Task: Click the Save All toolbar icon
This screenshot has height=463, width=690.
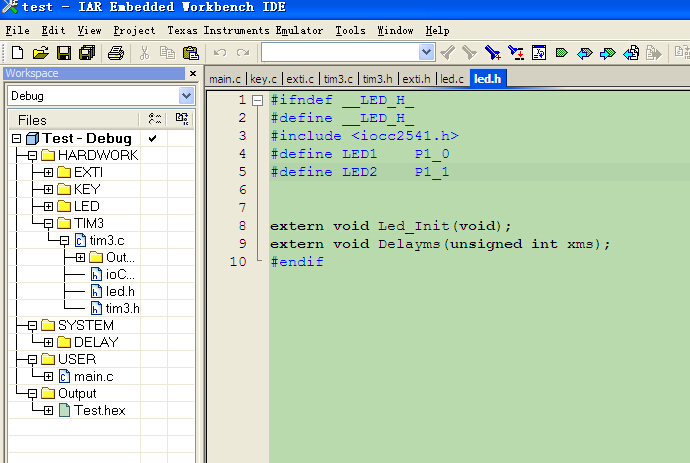Action: [x=87, y=53]
